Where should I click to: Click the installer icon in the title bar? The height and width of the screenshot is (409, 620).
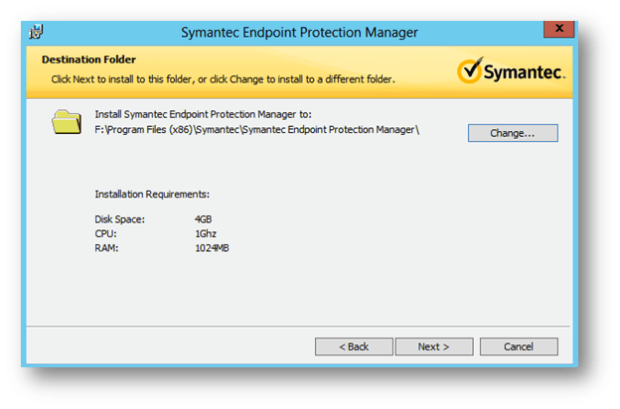(x=37, y=31)
